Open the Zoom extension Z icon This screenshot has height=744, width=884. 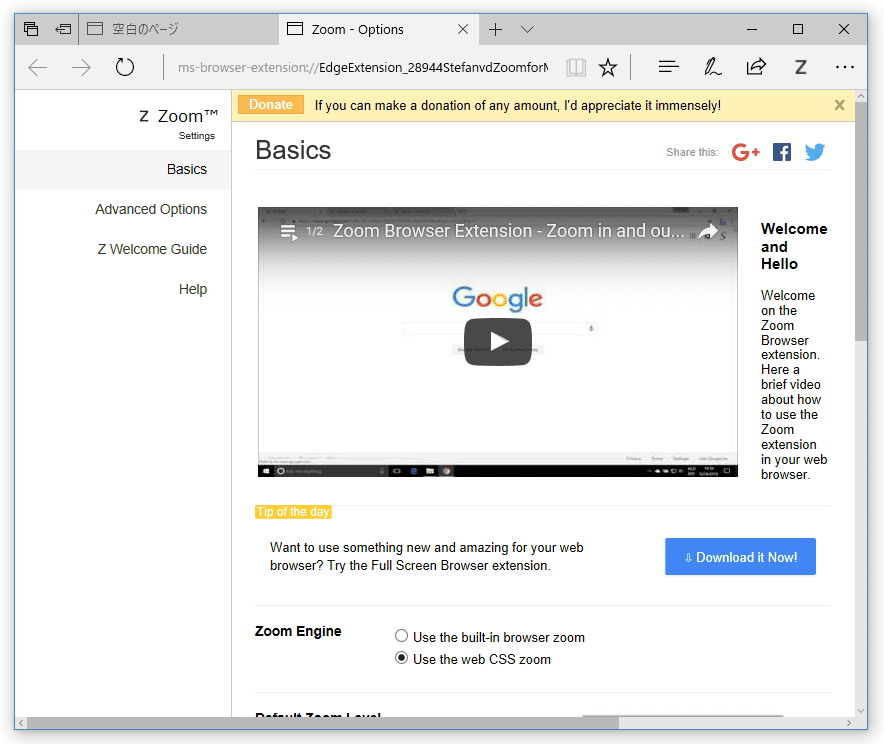click(x=801, y=68)
